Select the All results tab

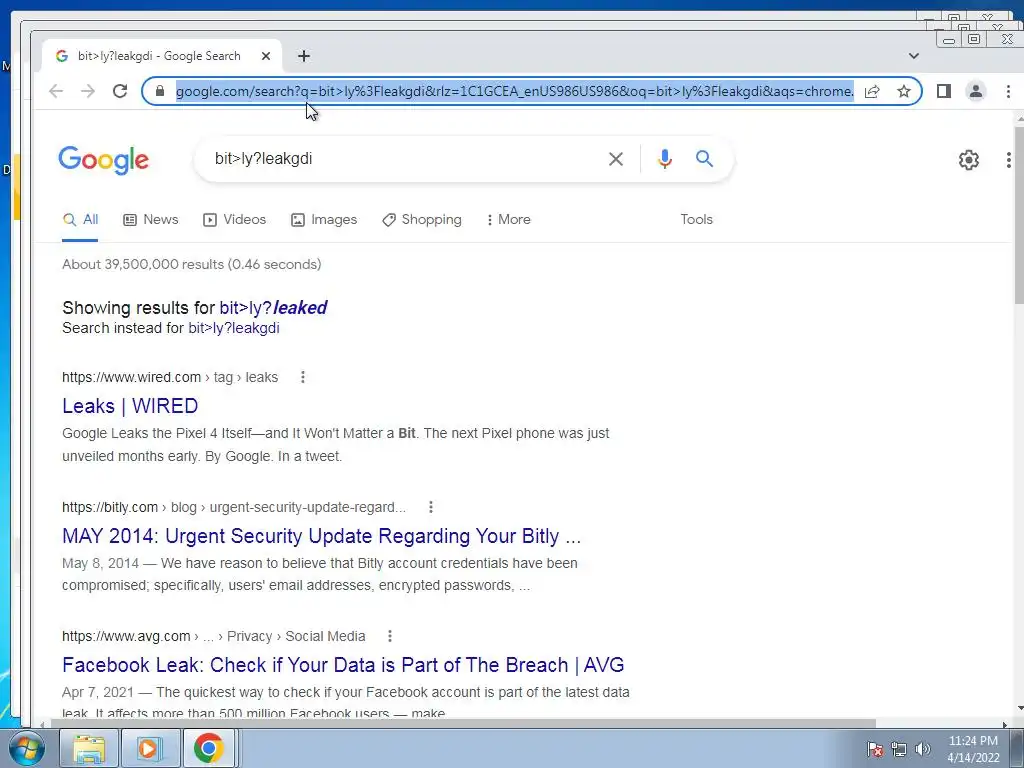click(80, 220)
